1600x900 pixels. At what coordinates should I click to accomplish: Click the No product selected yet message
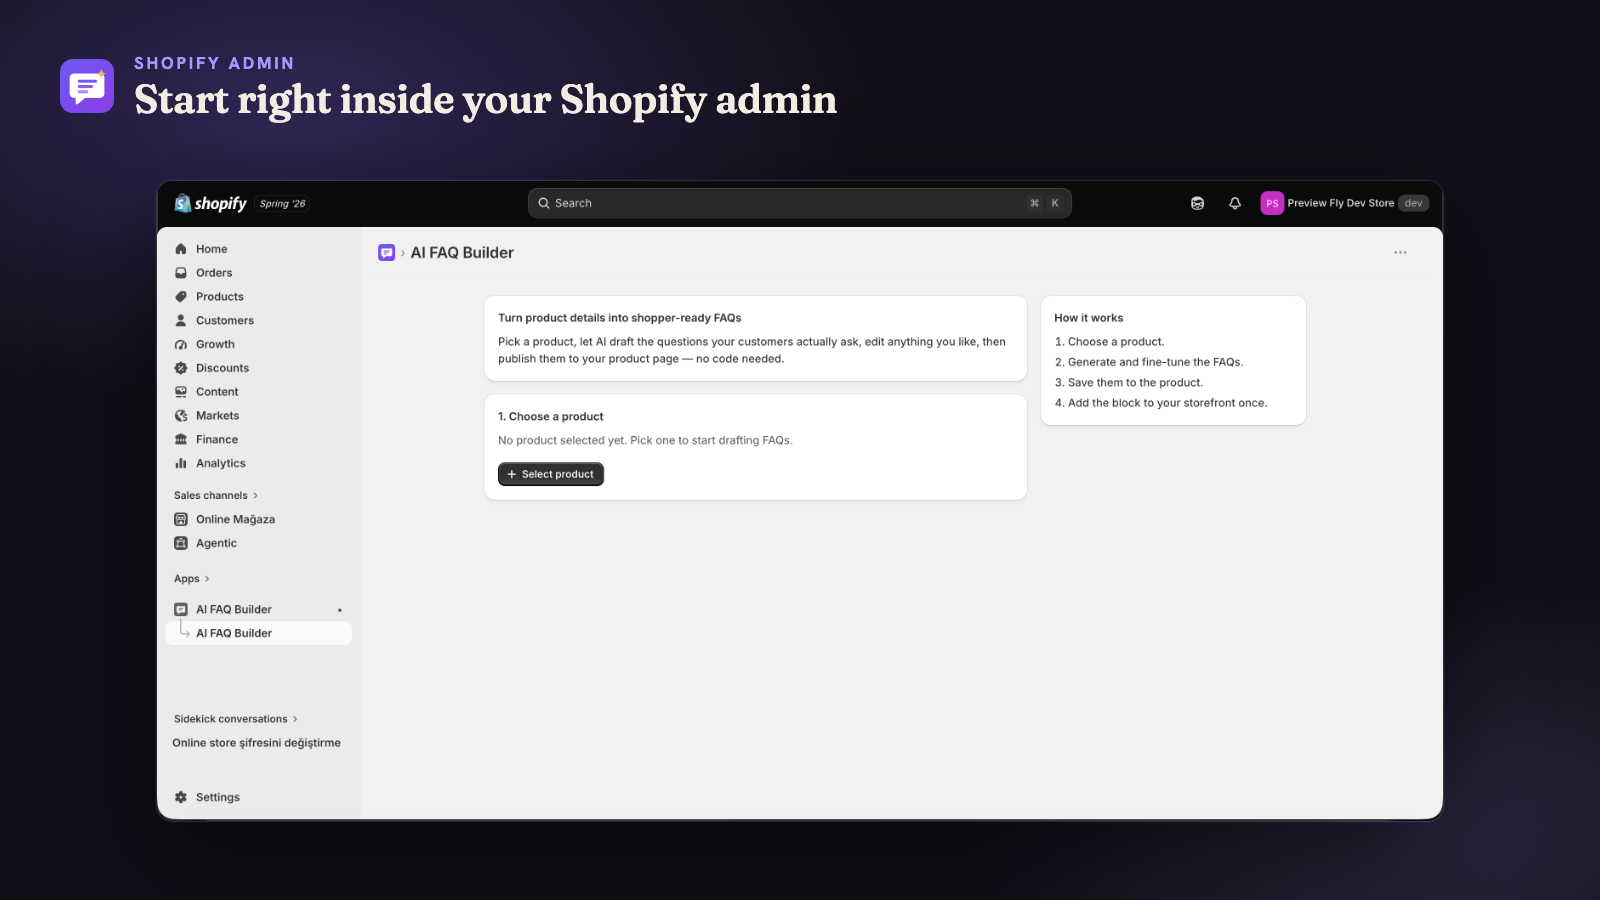click(x=645, y=441)
